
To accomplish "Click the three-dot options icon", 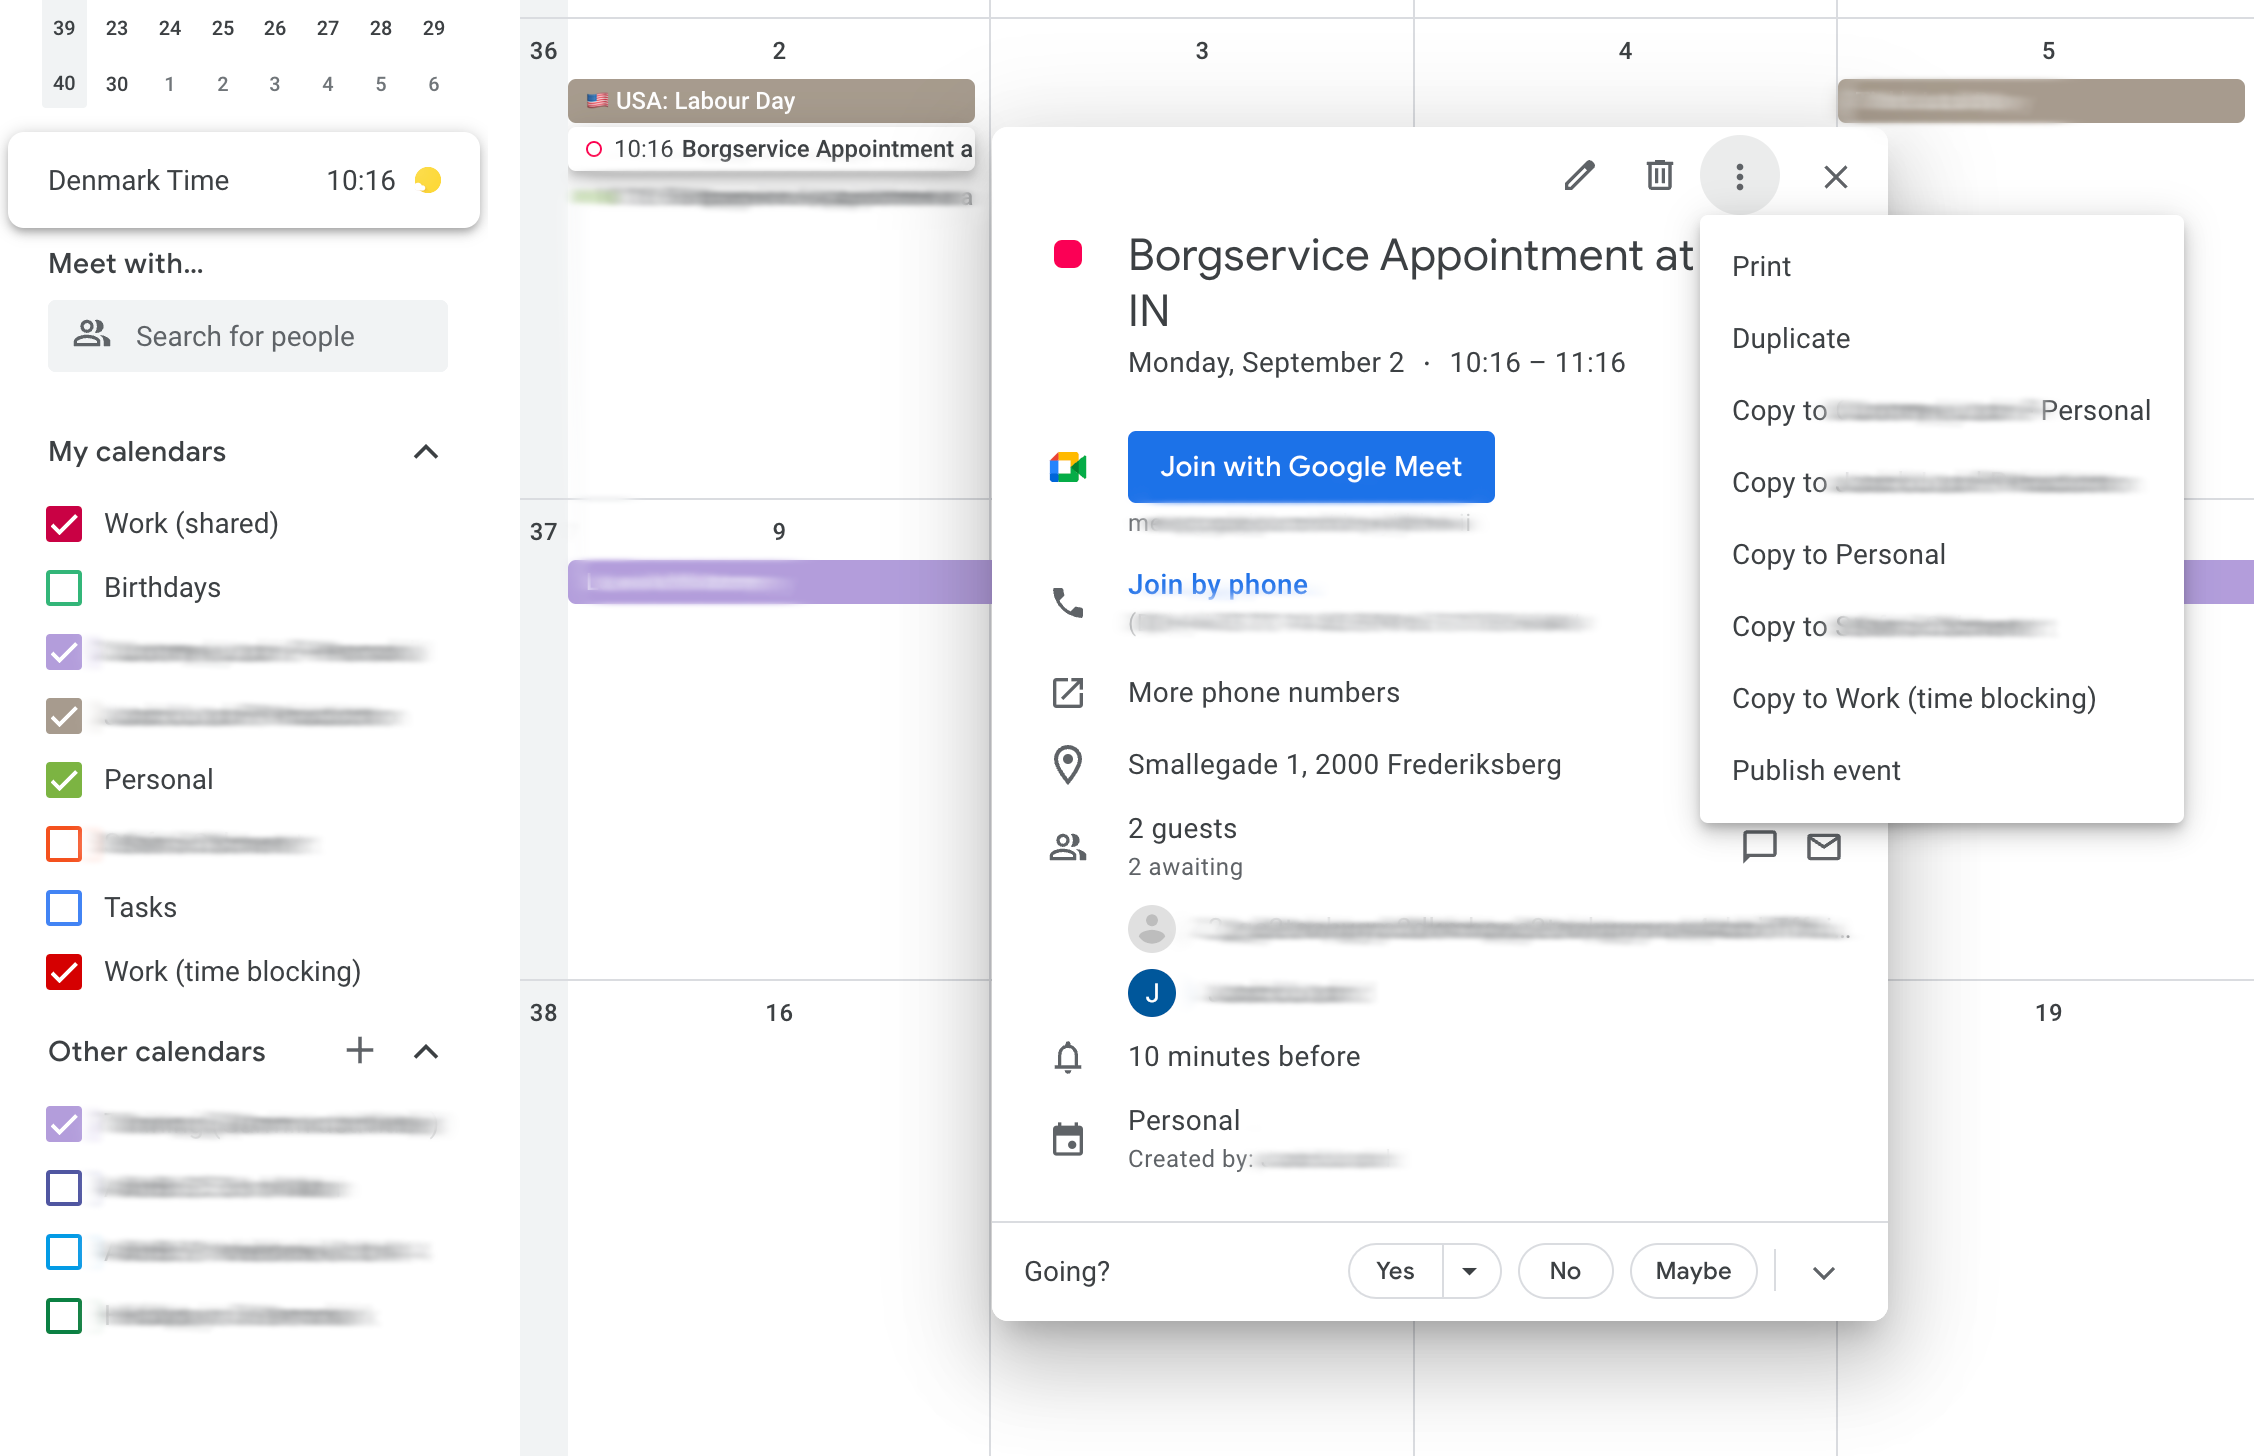I will [1739, 176].
